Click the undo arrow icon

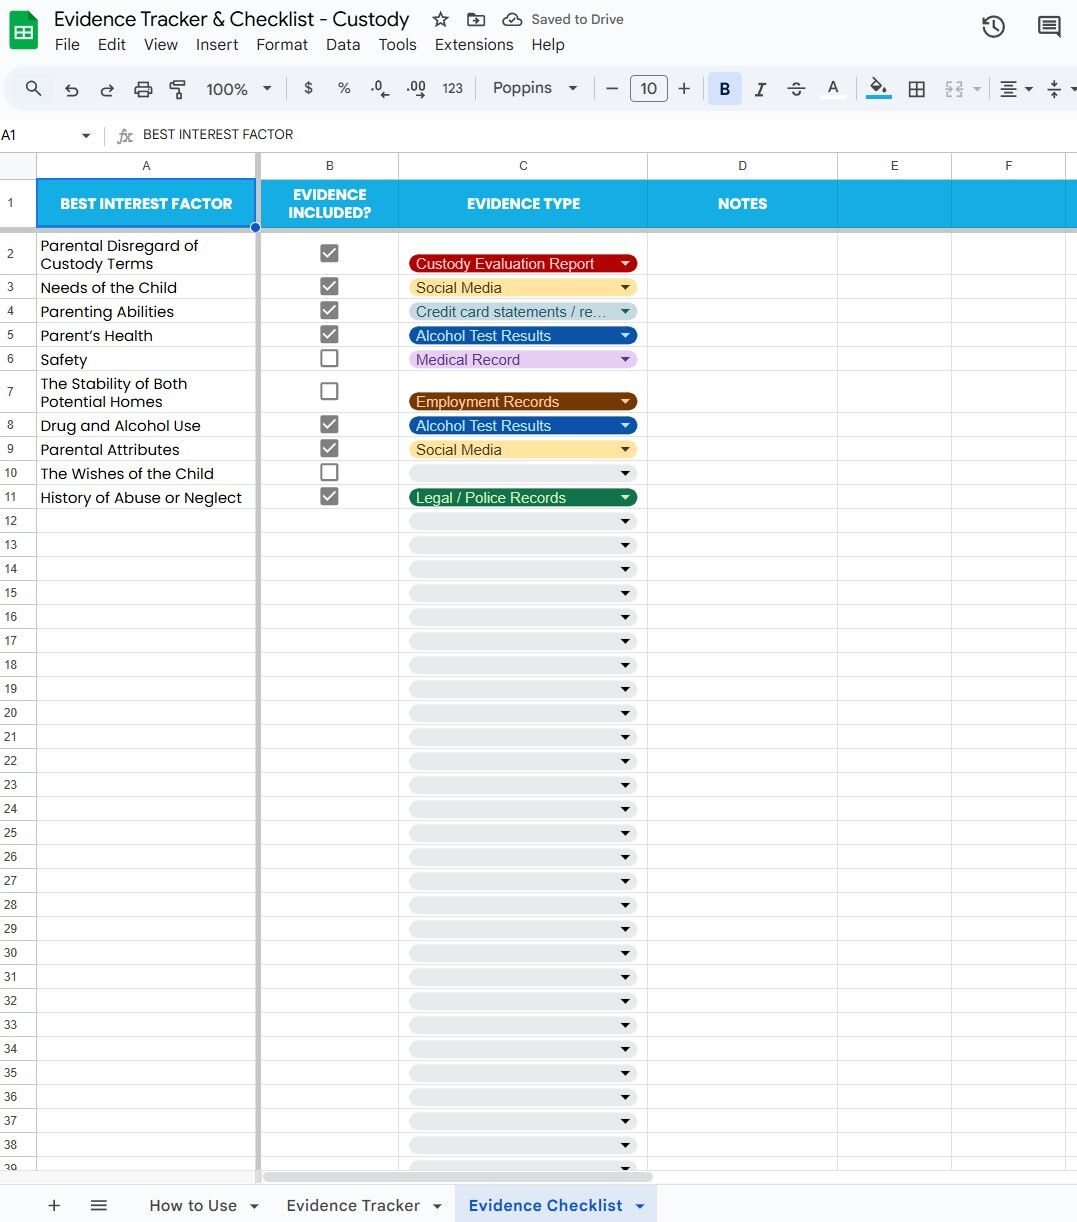71,89
